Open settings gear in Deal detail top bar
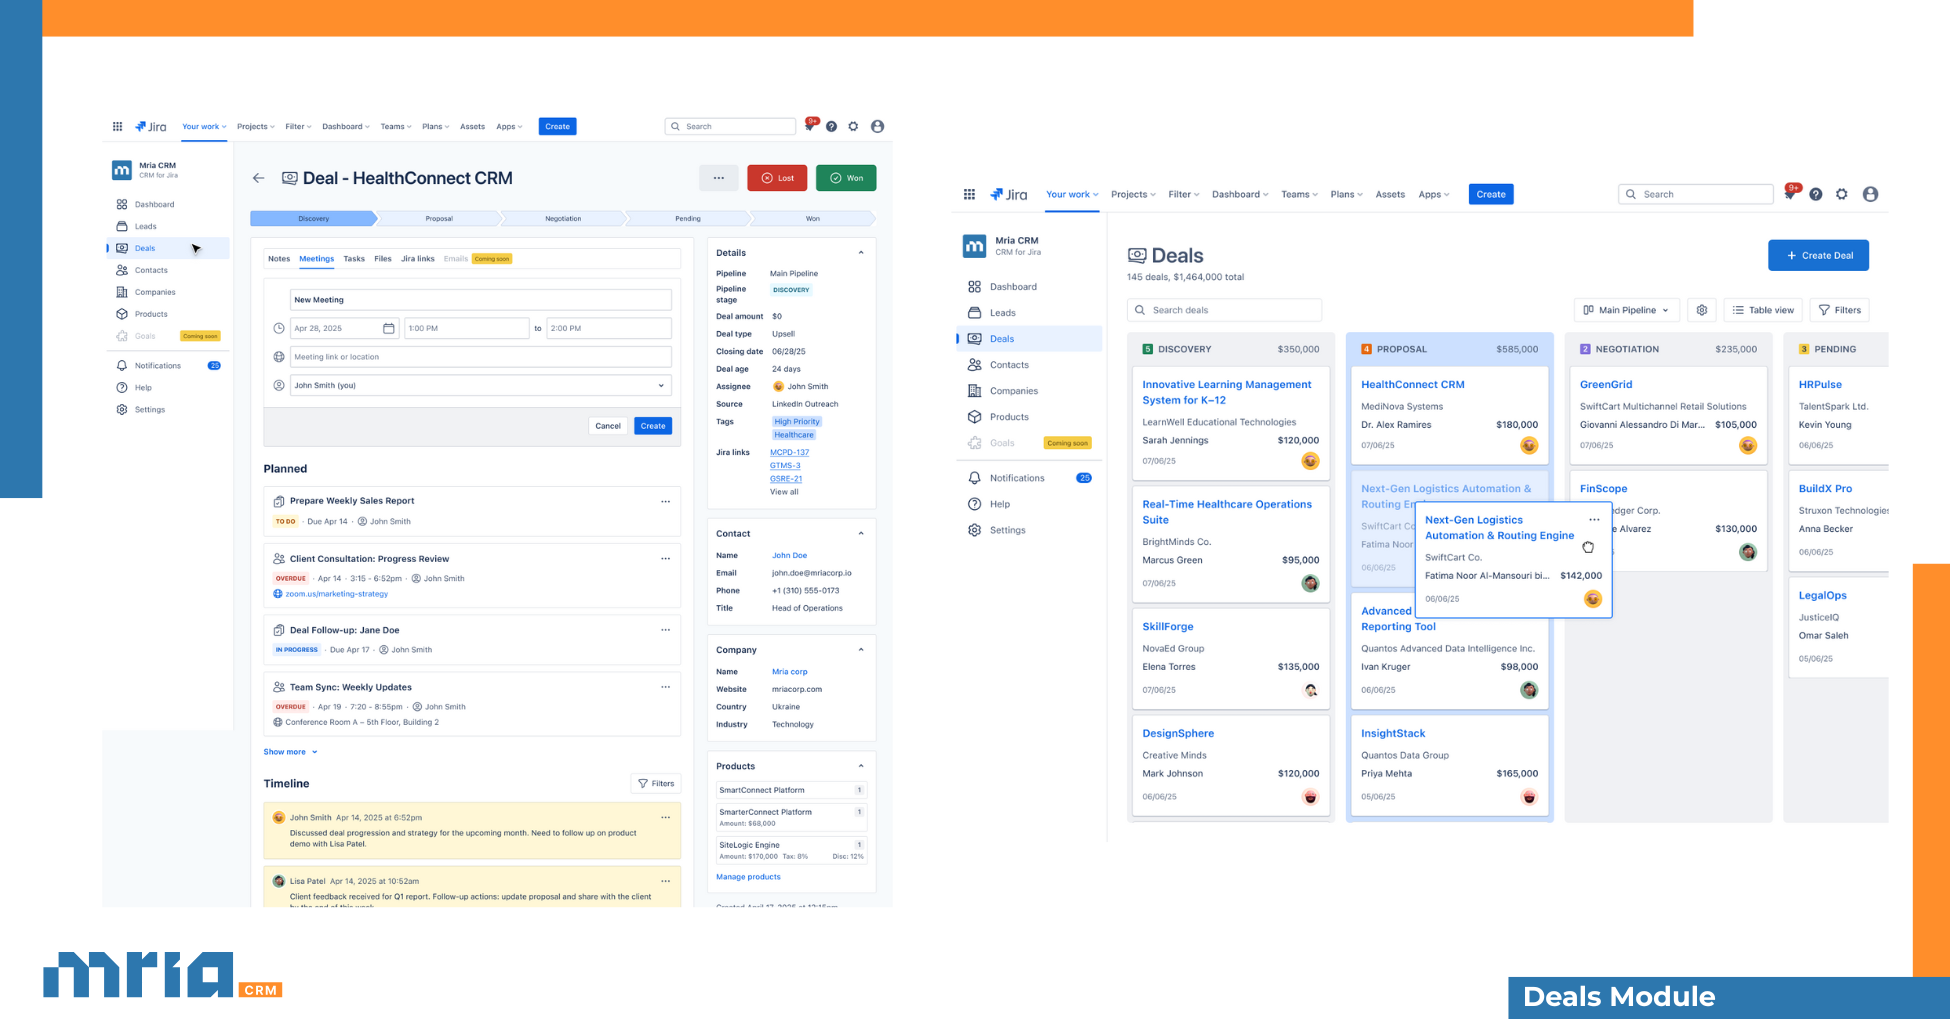This screenshot has width=1950, height=1019. pos(853,127)
